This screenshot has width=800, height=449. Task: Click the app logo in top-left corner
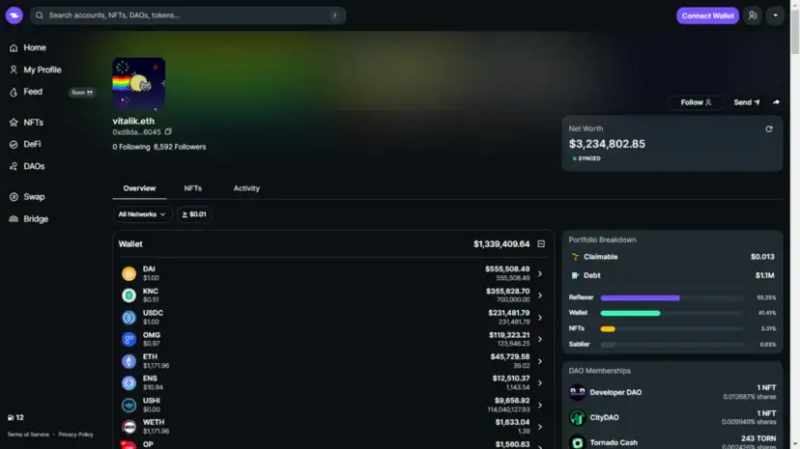tap(14, 16)
